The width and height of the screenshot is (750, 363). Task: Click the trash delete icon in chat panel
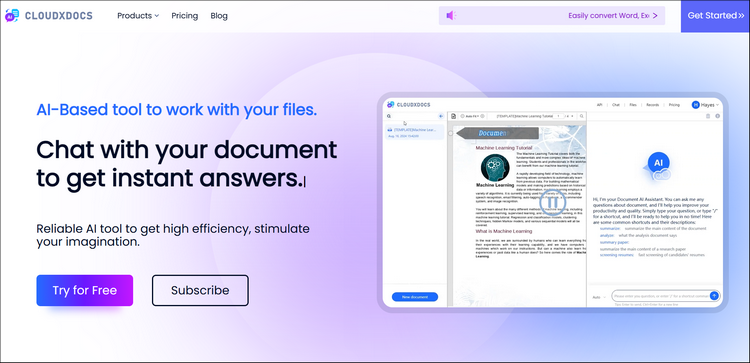(708, 116)
